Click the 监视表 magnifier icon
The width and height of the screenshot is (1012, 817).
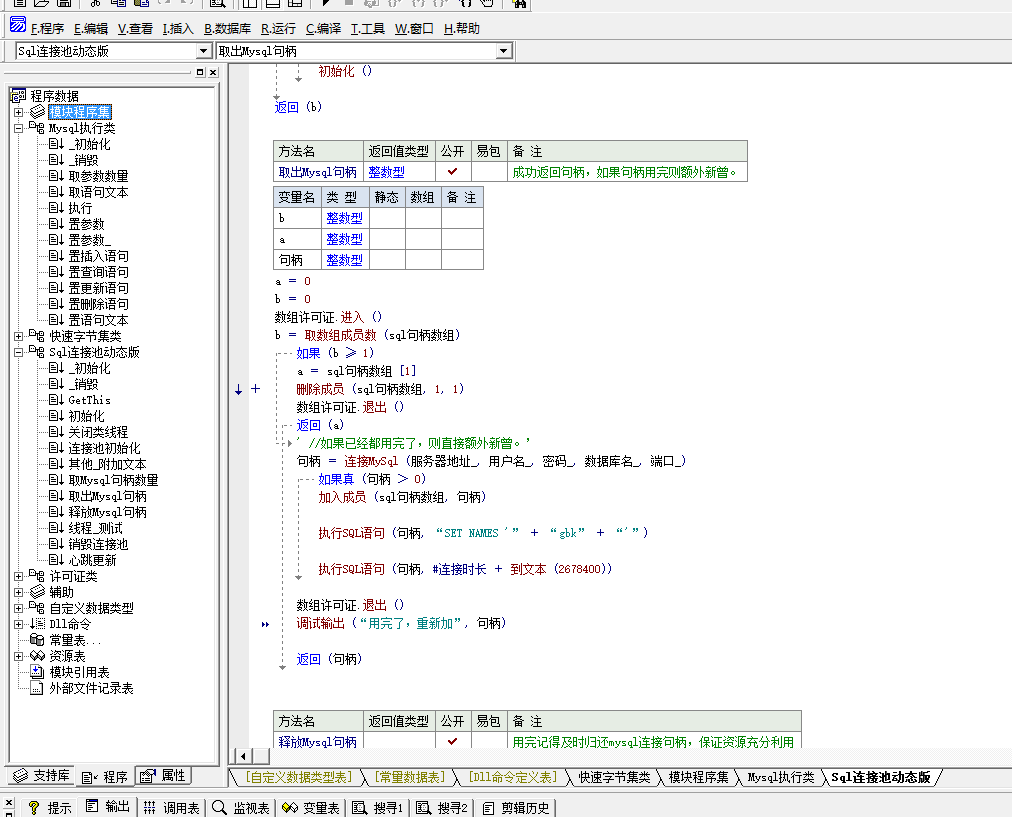219,807
